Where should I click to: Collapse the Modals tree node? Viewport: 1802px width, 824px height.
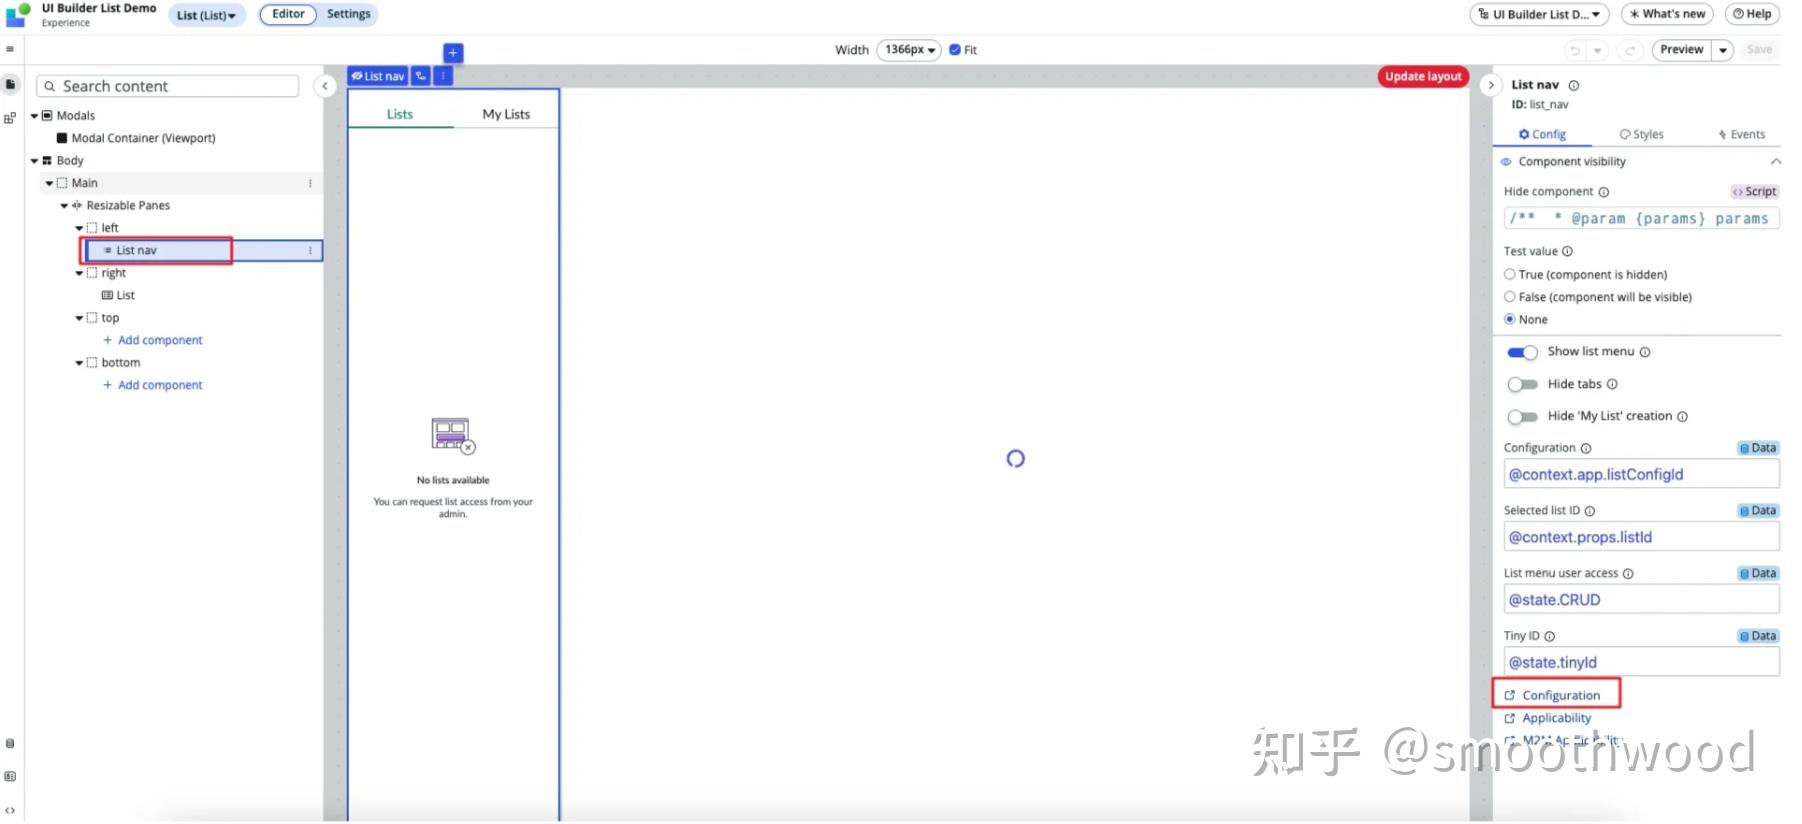(34, 116)
